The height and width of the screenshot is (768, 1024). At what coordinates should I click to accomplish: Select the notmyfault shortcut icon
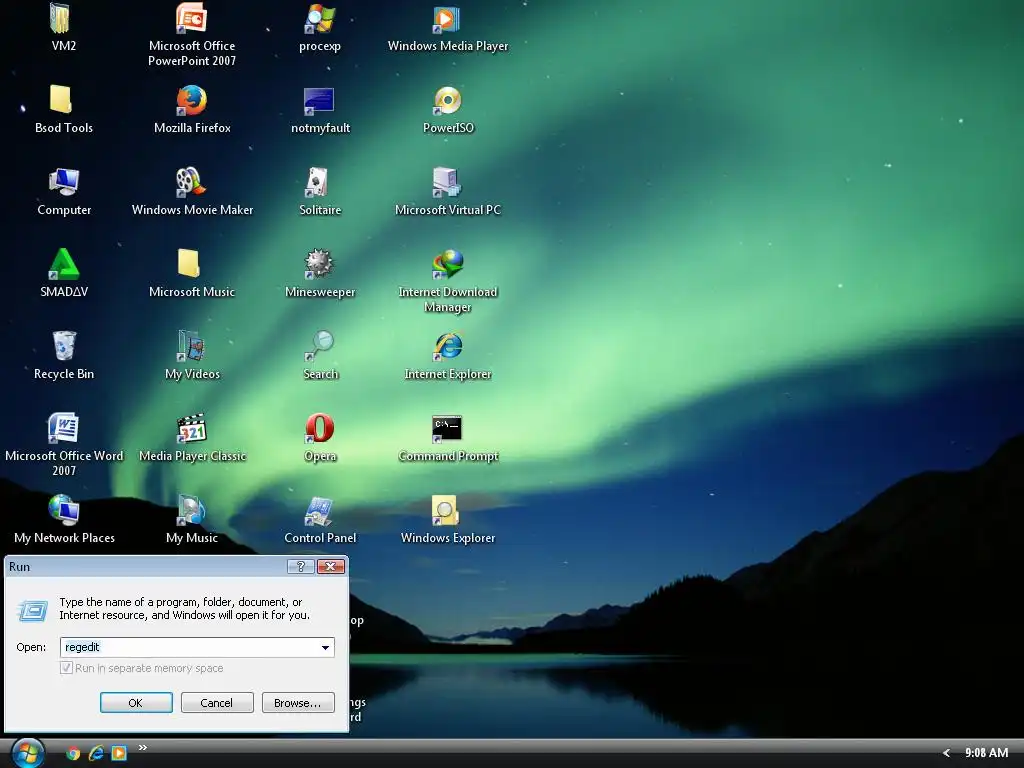pos(319,101)
